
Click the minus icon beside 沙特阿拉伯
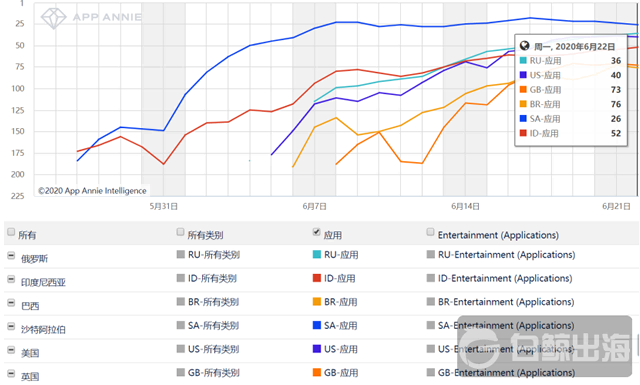click(x=11, y=326)
